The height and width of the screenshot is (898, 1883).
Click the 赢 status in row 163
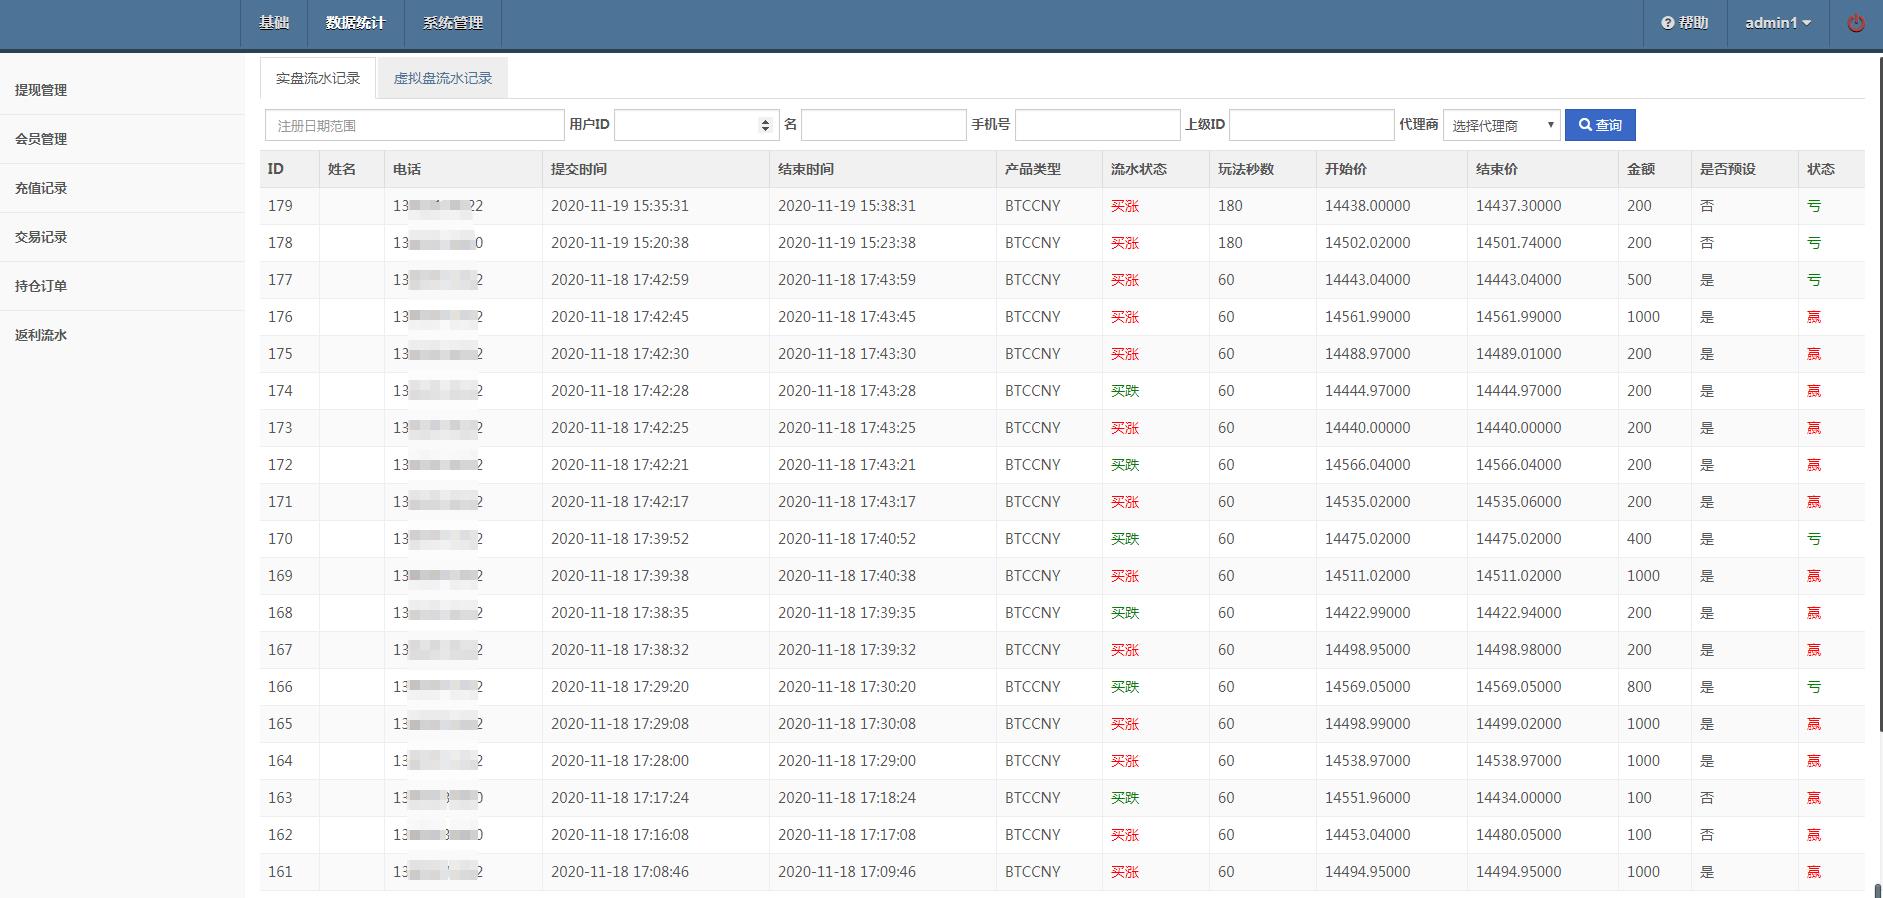[1814, 798]
